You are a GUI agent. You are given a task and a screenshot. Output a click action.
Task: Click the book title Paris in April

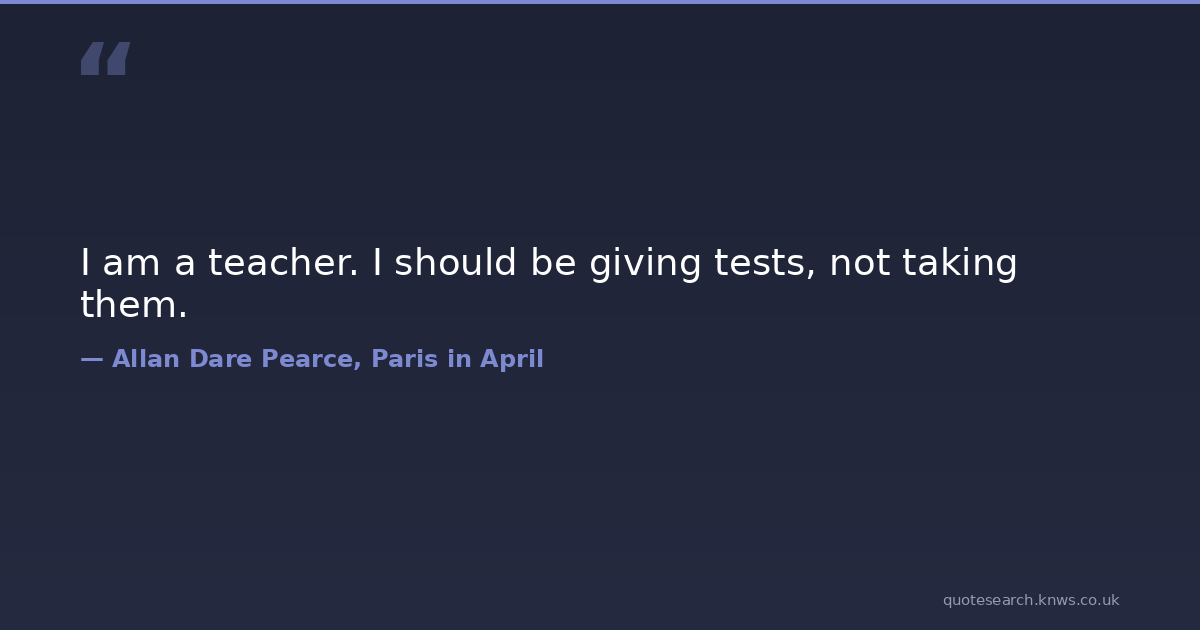pyautogui.click(x=457, y=359)
